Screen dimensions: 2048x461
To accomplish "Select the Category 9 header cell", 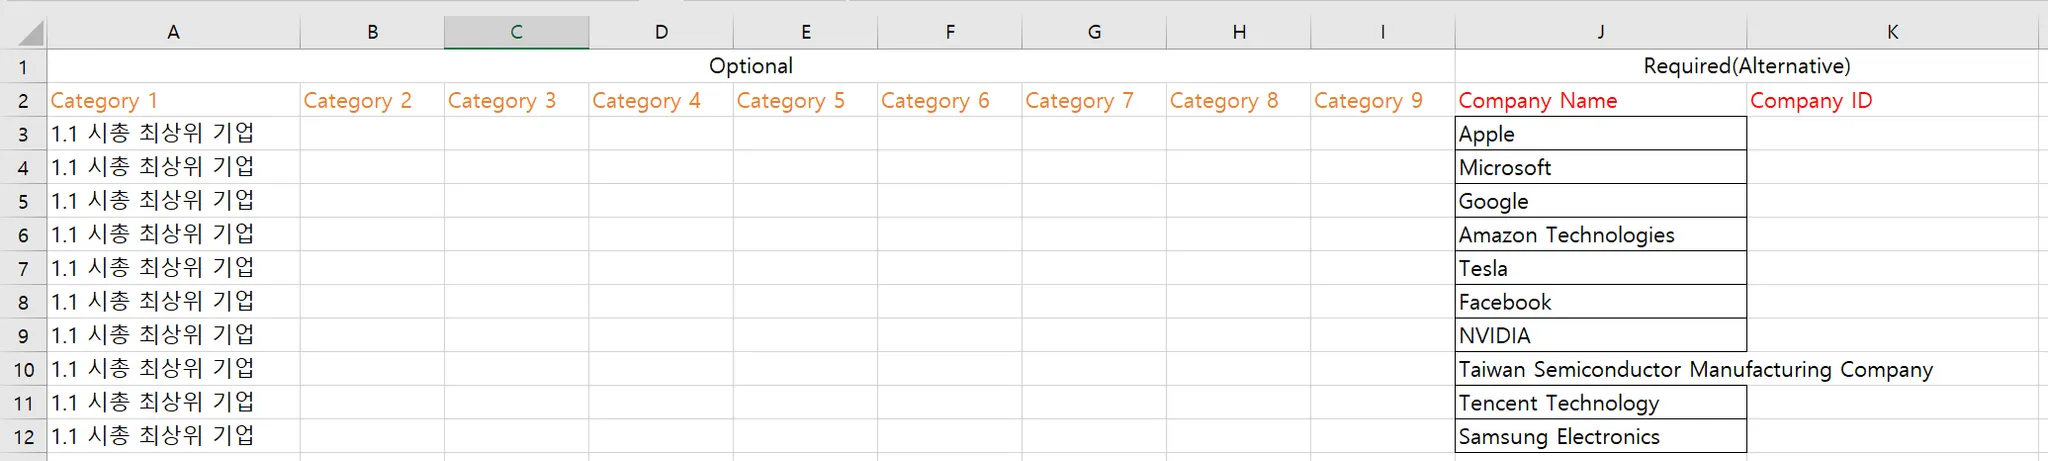I will (x=1382, y=101).
